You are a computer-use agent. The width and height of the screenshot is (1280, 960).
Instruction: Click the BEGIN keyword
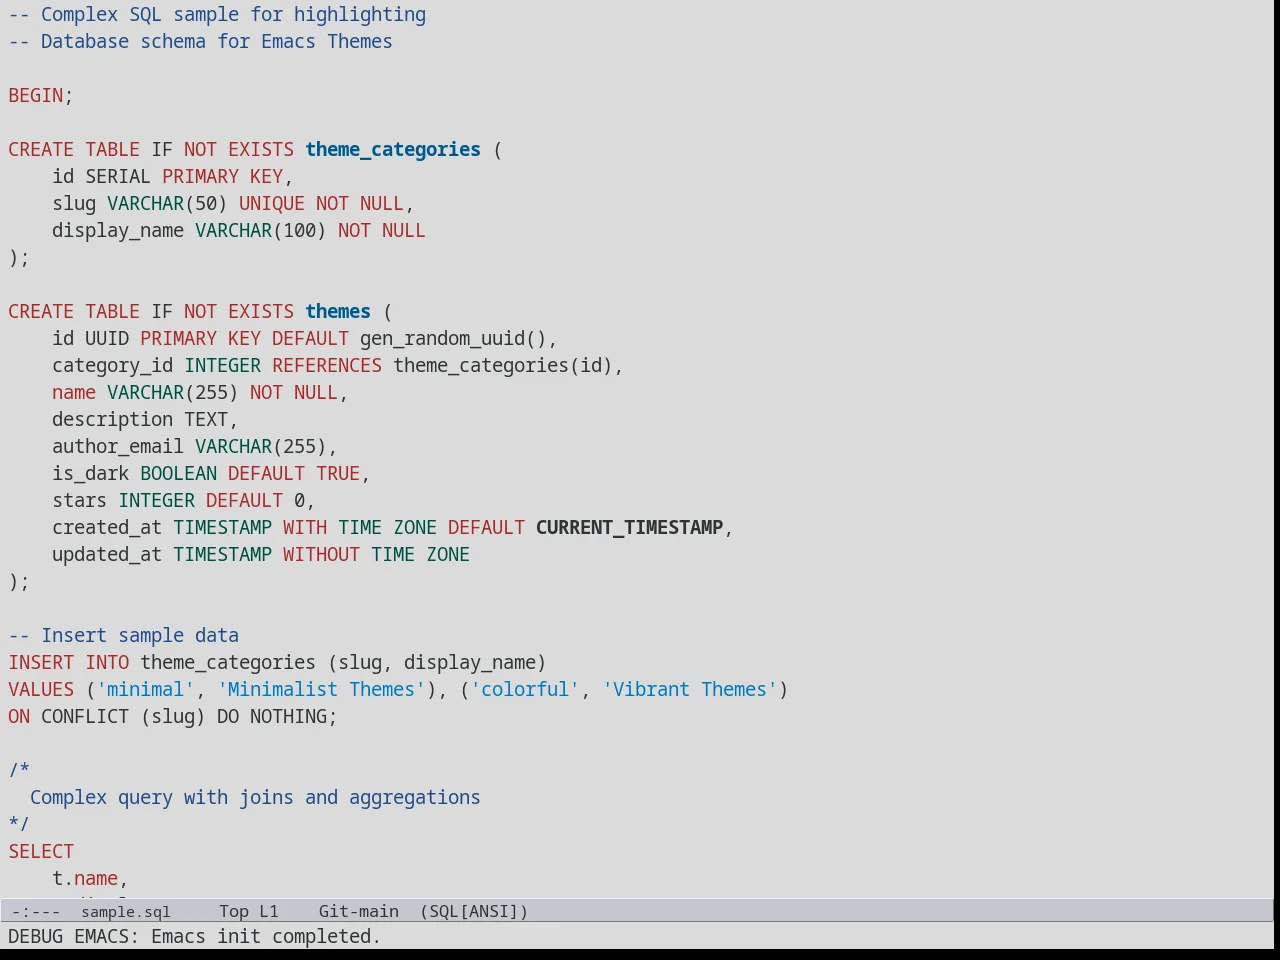[36, 96]
